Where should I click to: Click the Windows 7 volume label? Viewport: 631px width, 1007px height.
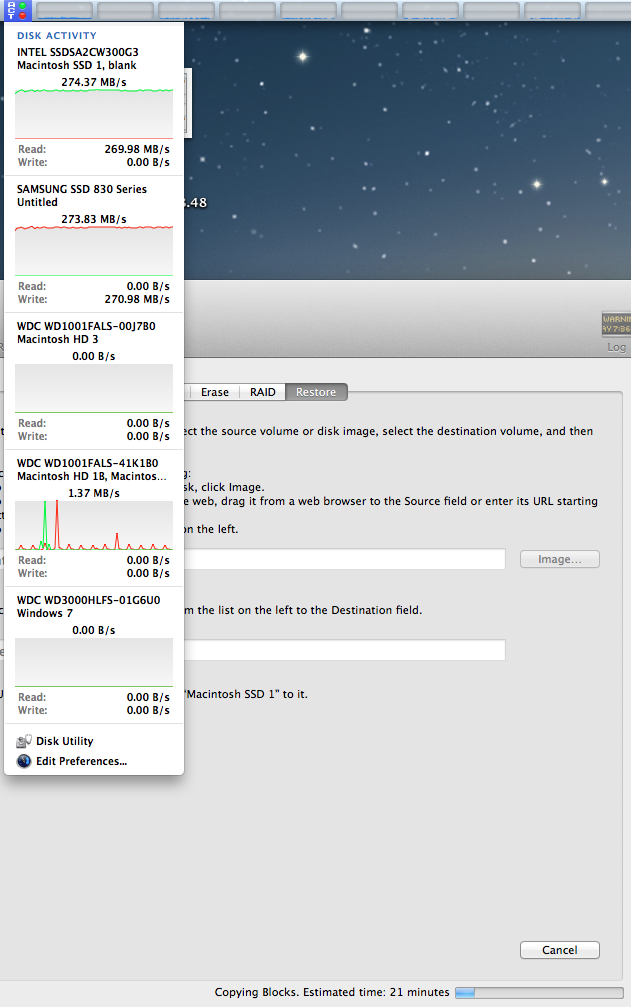(45, 613)
